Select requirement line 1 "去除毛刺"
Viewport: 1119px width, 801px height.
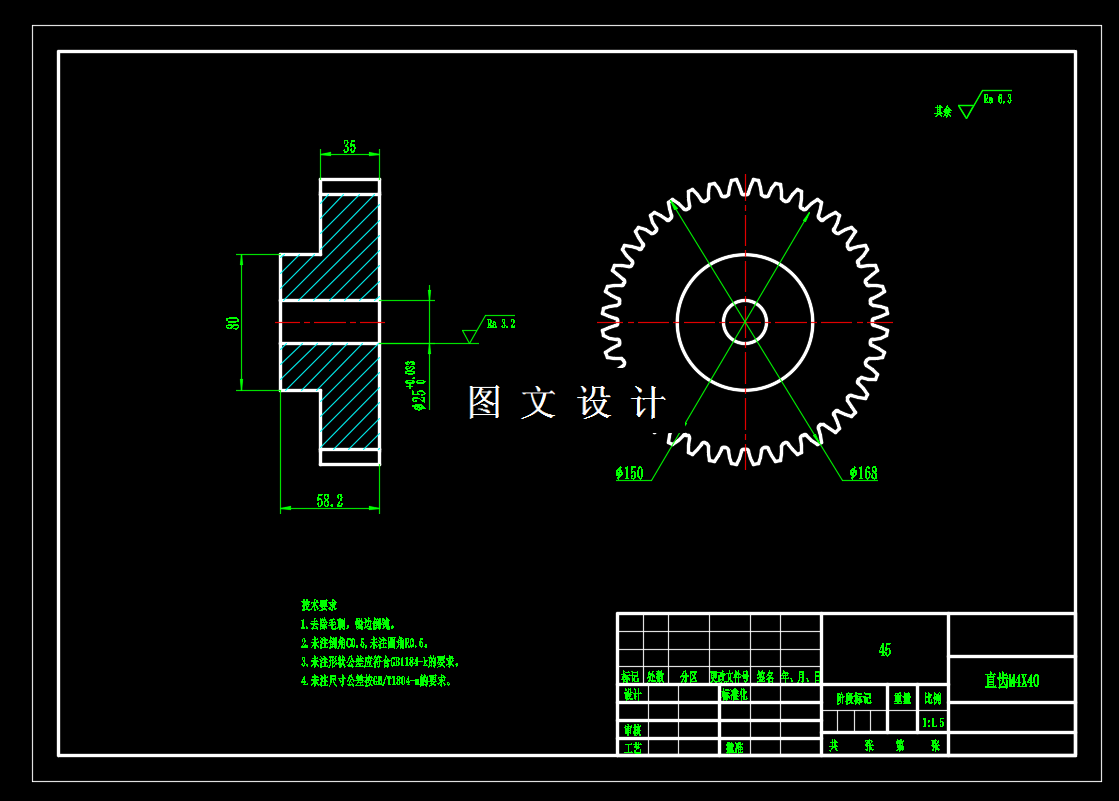click(x=348, y=624)
